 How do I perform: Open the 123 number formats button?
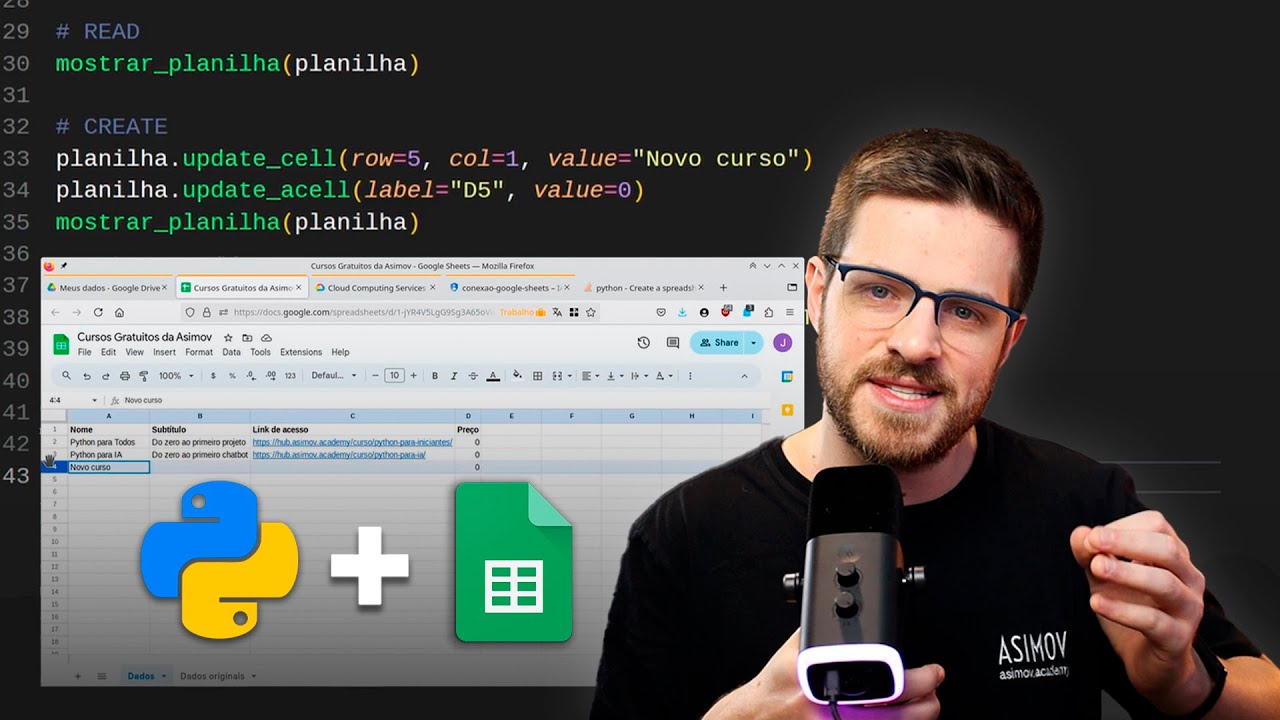point(290,376)
